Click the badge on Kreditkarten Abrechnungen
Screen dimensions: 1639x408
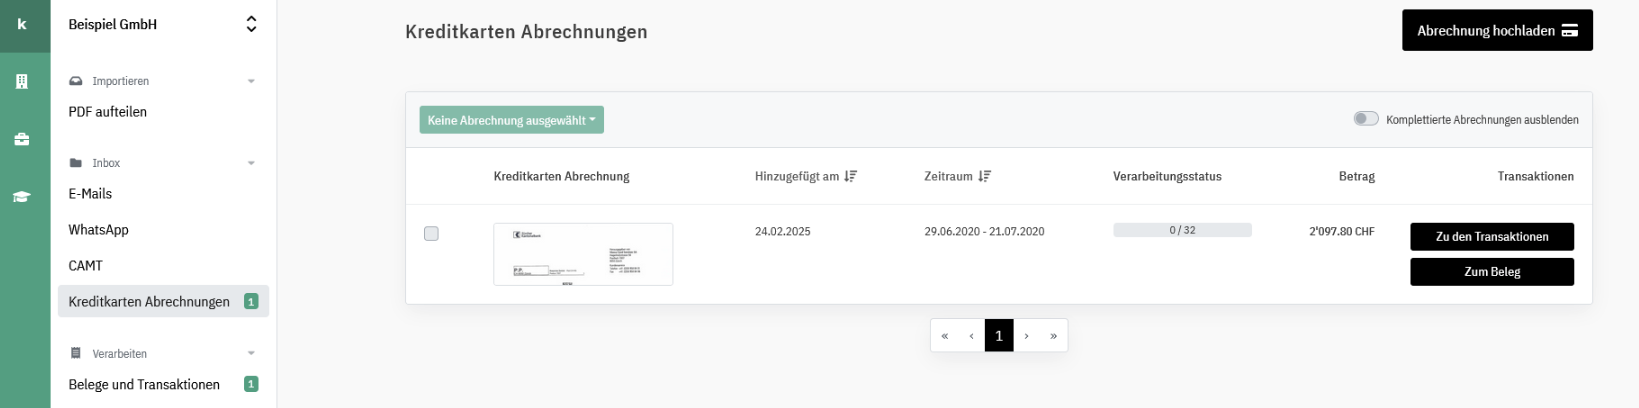pos(251,302)
